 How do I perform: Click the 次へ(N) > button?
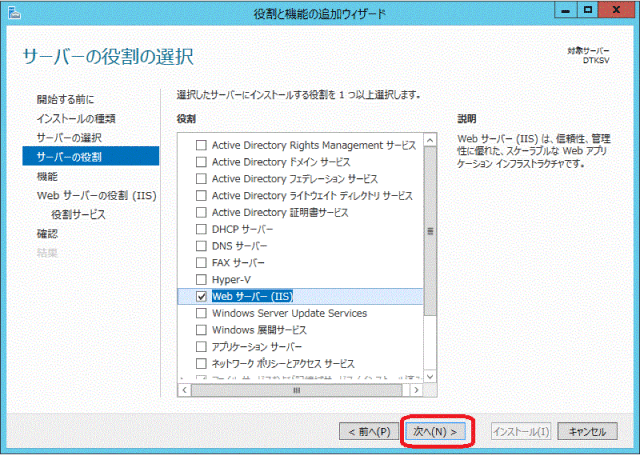(x=435, y=431)
